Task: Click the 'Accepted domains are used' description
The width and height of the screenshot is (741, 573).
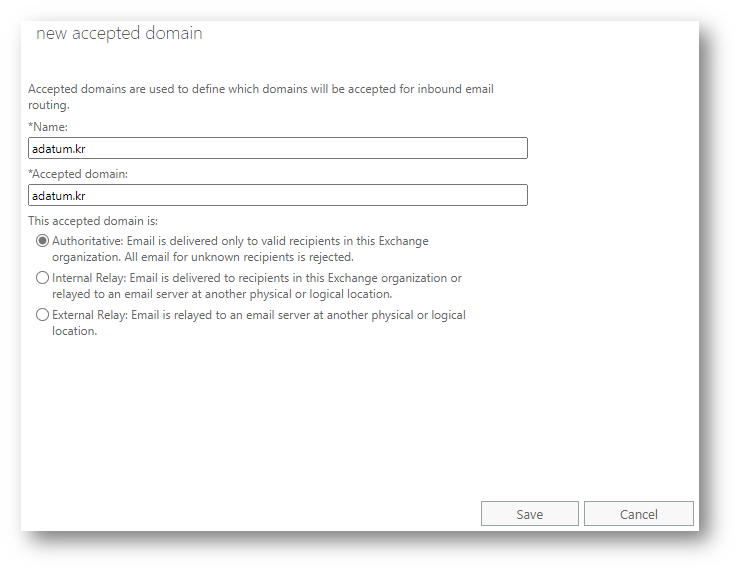Action: [x=261, y=97]
